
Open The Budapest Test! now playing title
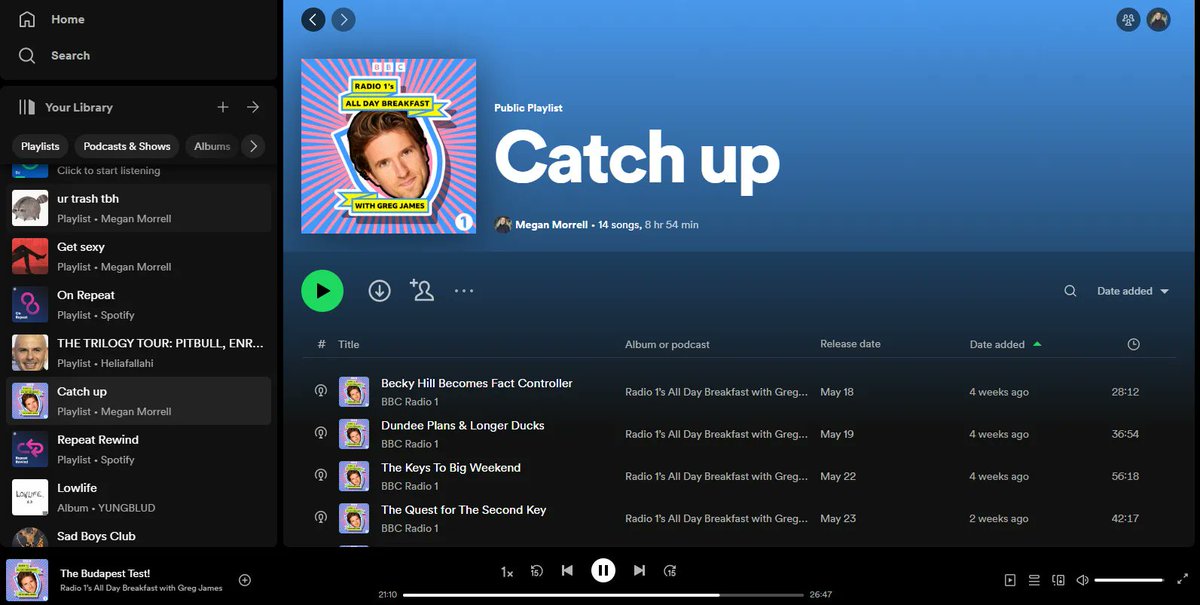coord(105,573)
